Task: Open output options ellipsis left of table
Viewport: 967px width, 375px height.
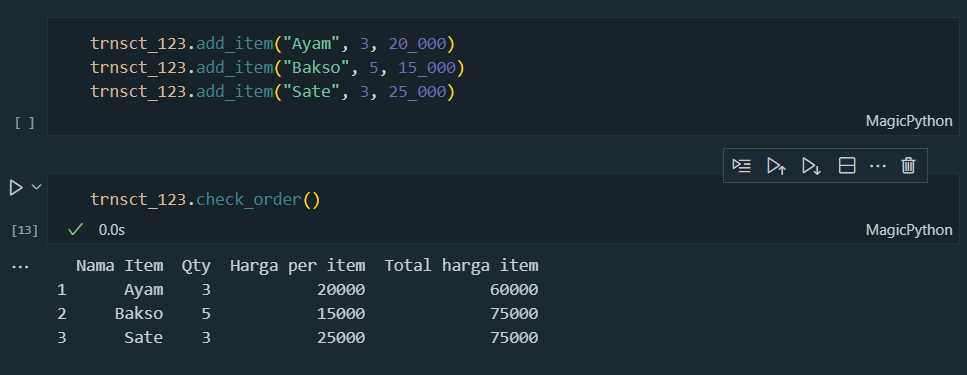Action: (20, 268)
